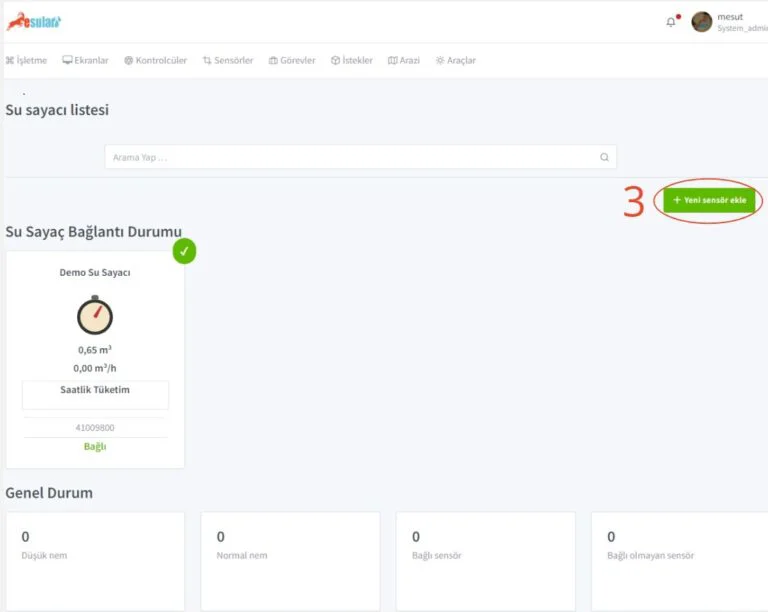Click the Düşük nem status card

(x=95, y=560)
